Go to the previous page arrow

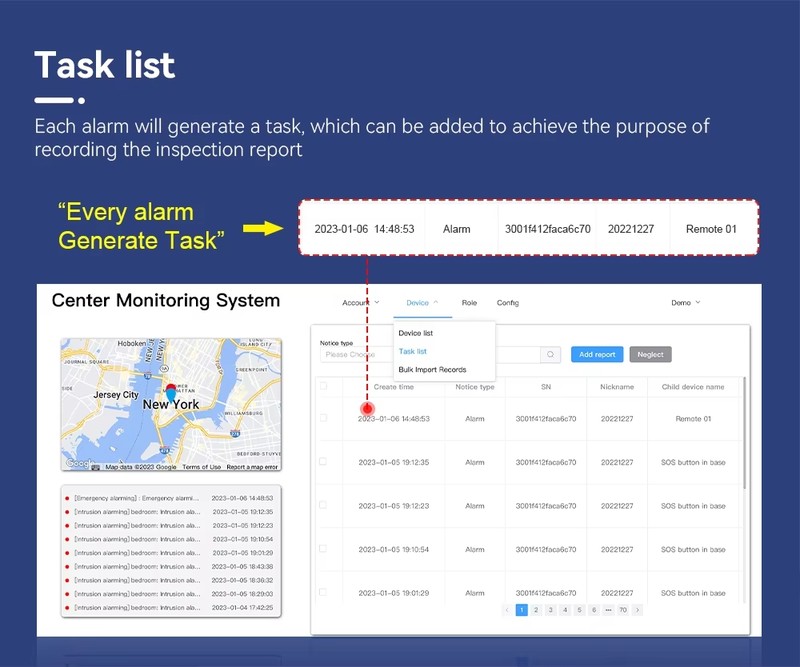(x=507, y=609)
